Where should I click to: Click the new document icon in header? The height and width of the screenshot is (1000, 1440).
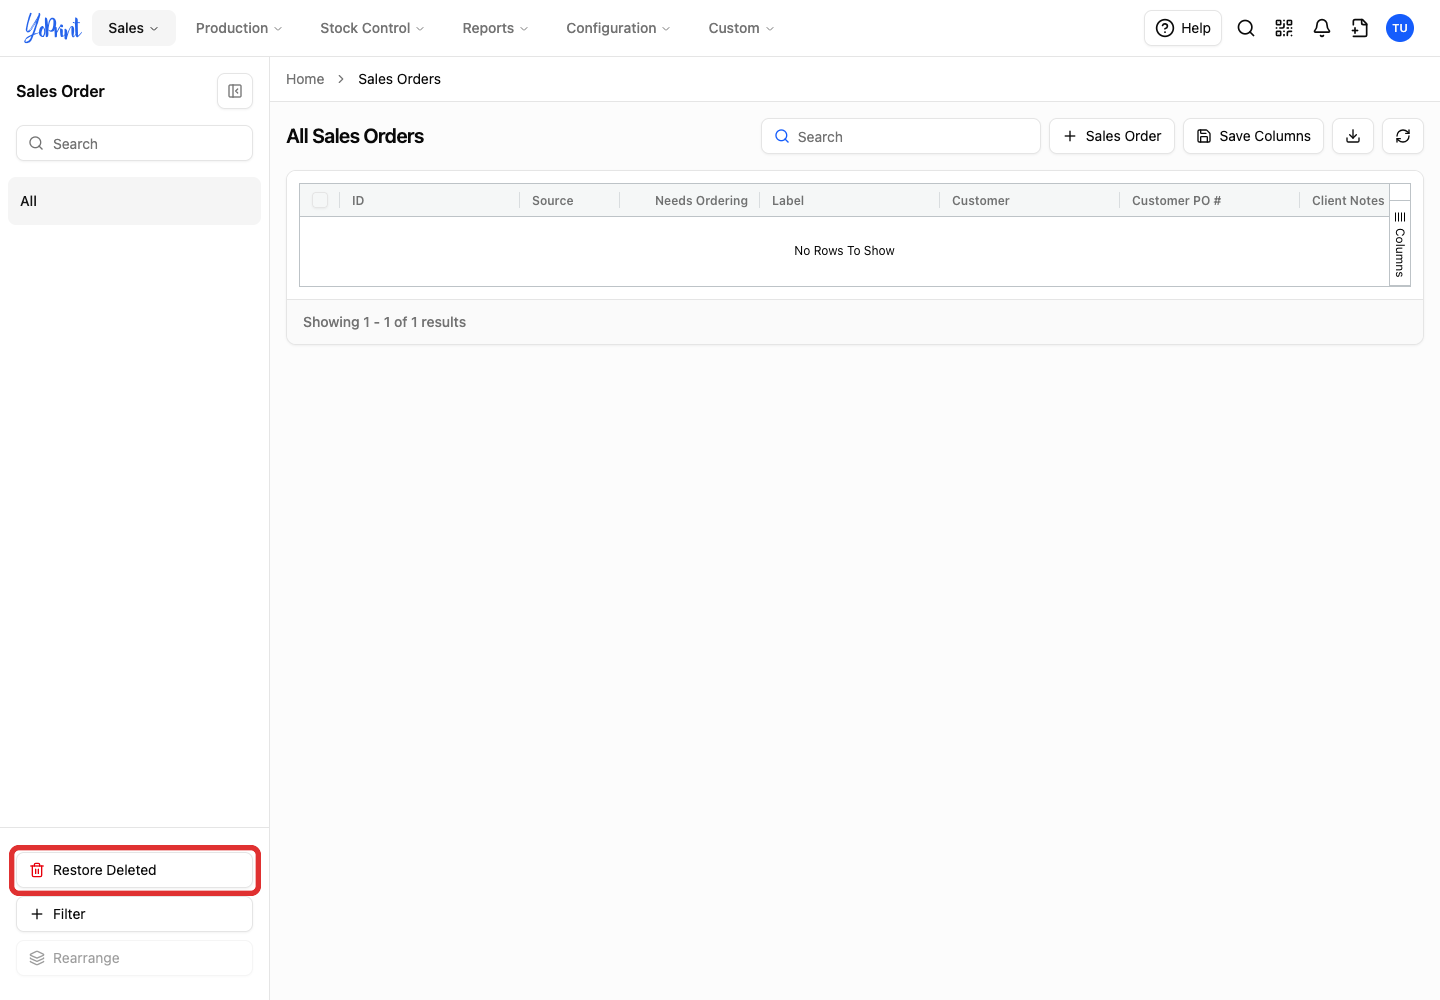click(1360, 28)
